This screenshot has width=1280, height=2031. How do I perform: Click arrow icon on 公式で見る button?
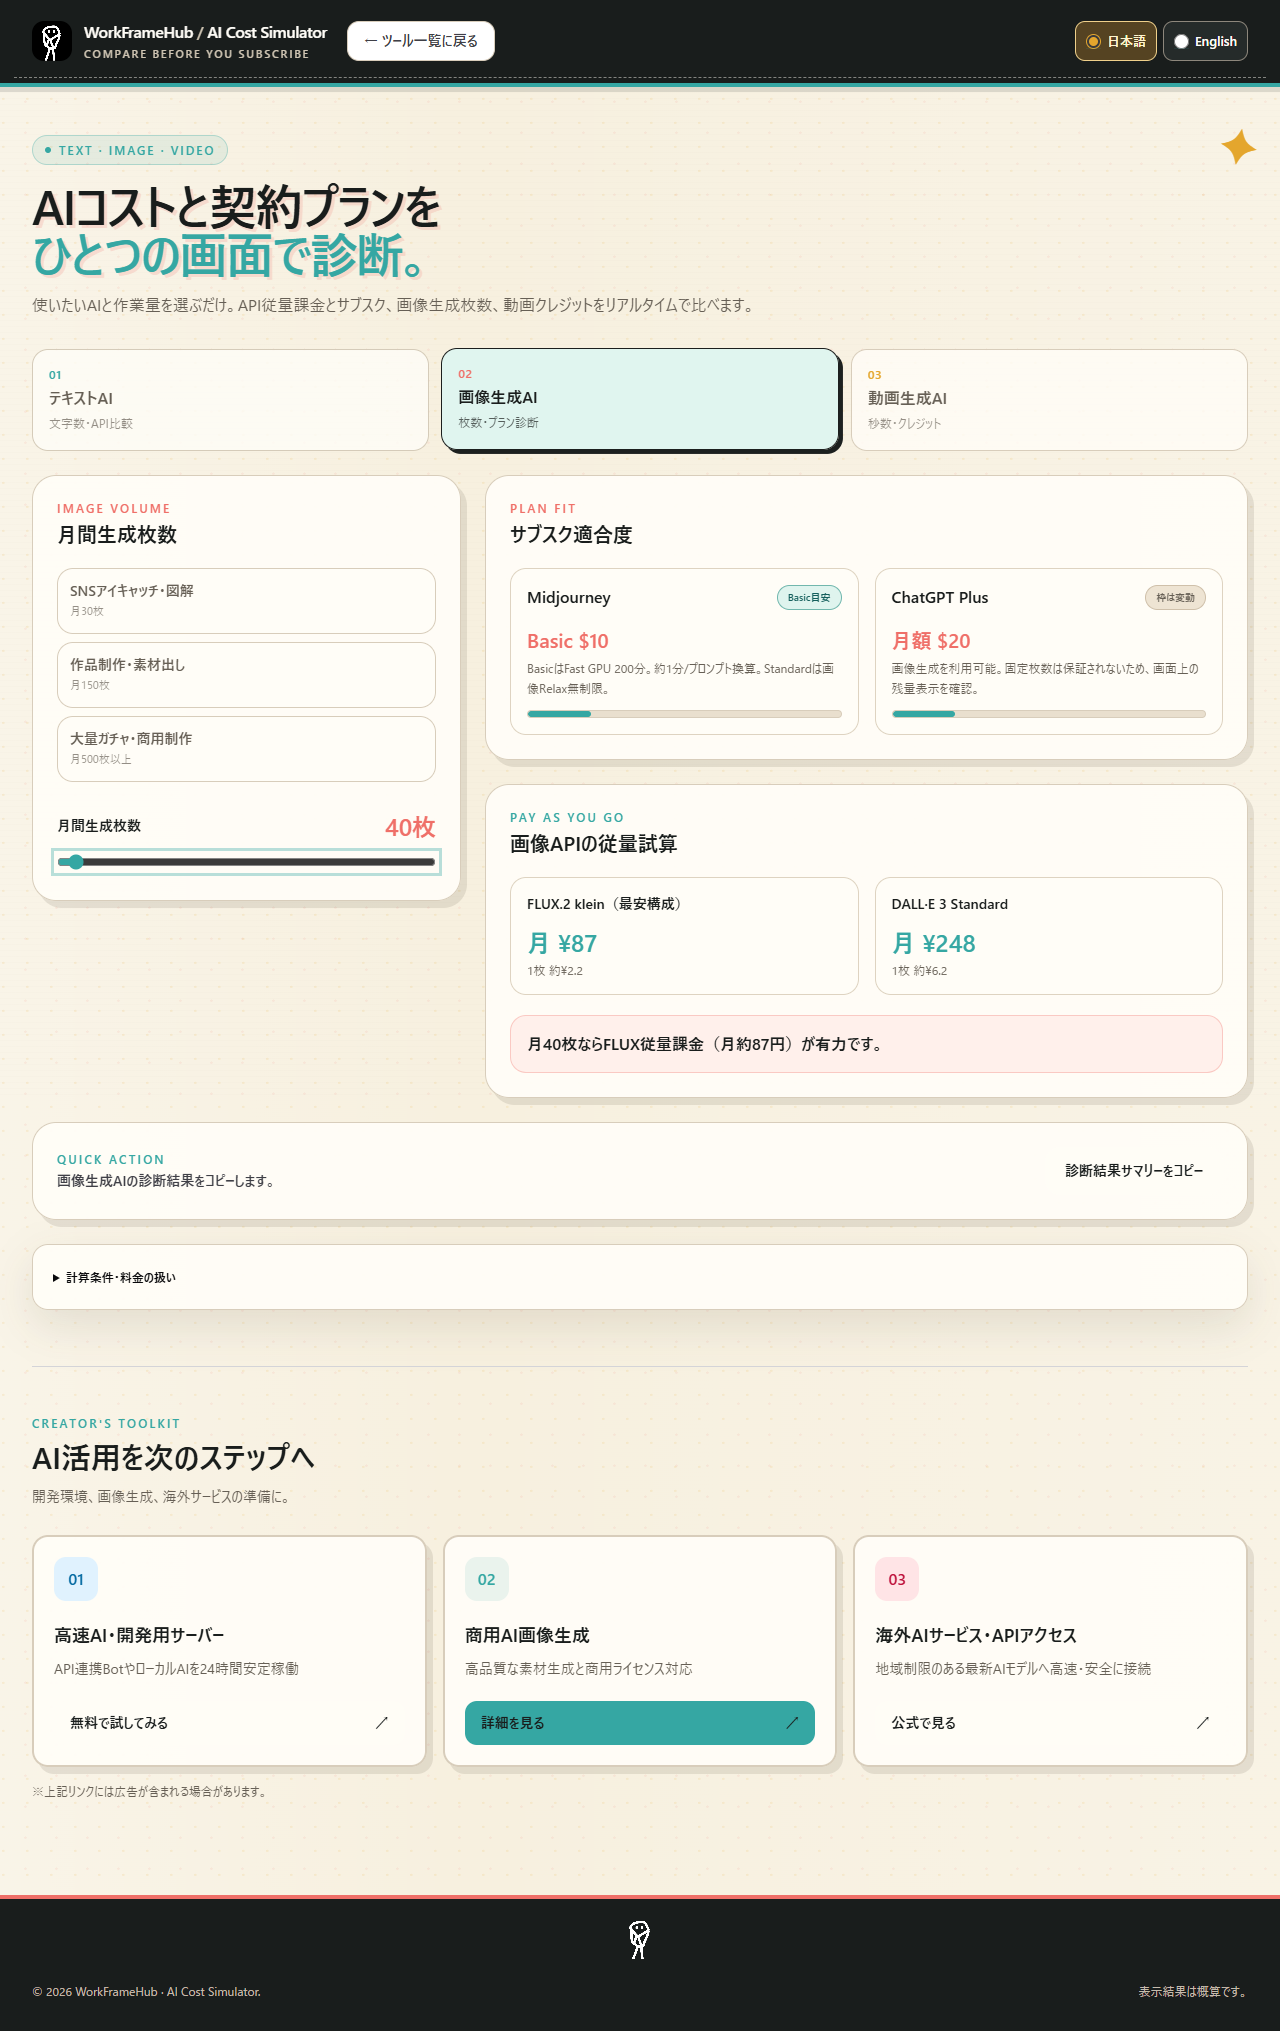click(1203, 1723)
